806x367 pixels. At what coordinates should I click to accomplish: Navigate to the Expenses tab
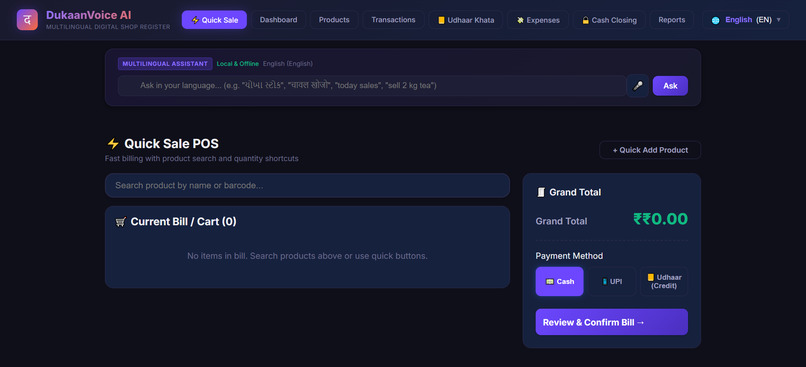tap(538, 20)
